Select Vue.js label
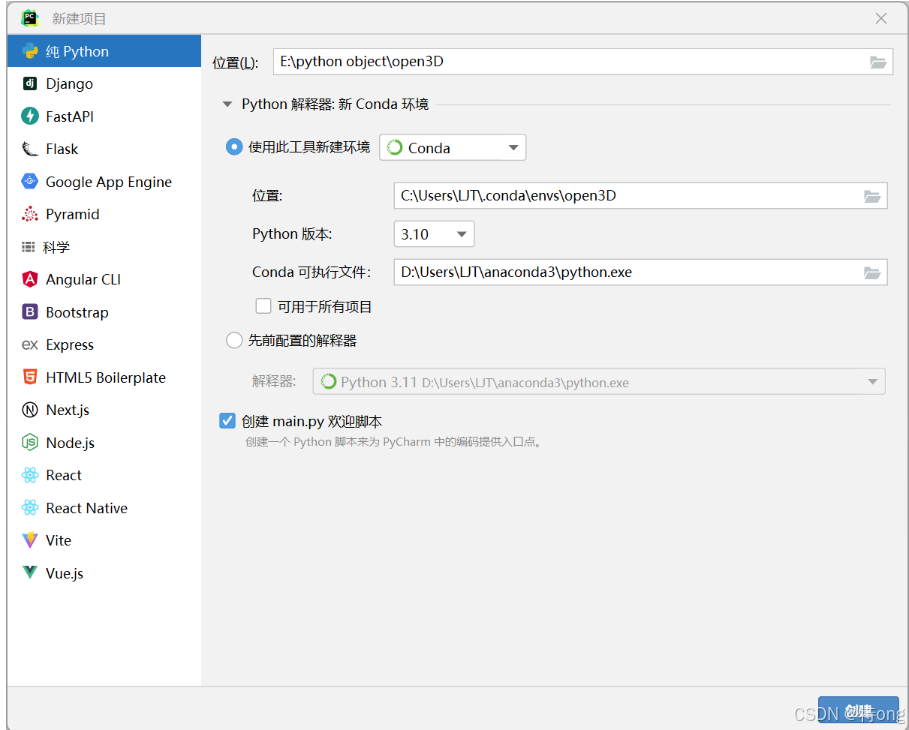 click(x=64, y=573)
